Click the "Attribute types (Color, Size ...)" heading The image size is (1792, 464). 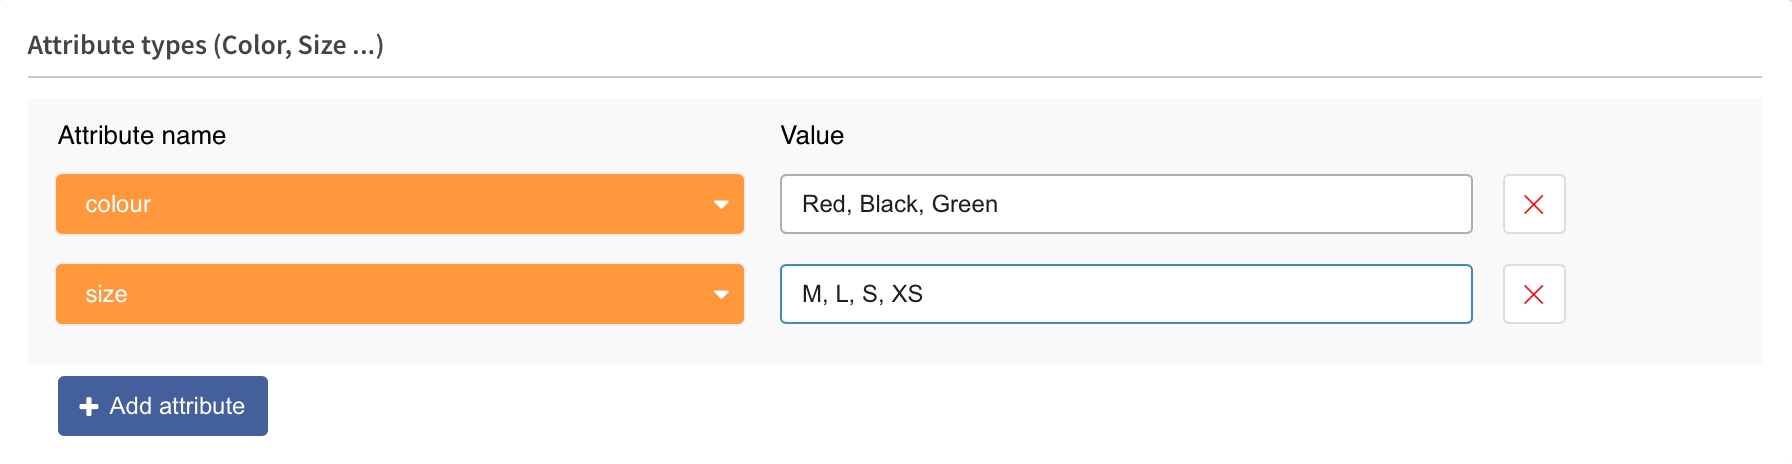click(x=205, y=45)
